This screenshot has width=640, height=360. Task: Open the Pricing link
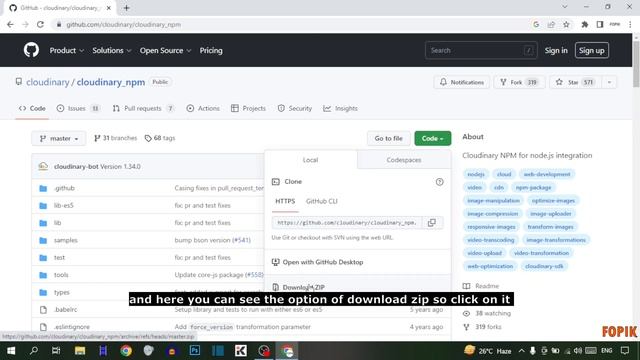[x=211, y=50]
